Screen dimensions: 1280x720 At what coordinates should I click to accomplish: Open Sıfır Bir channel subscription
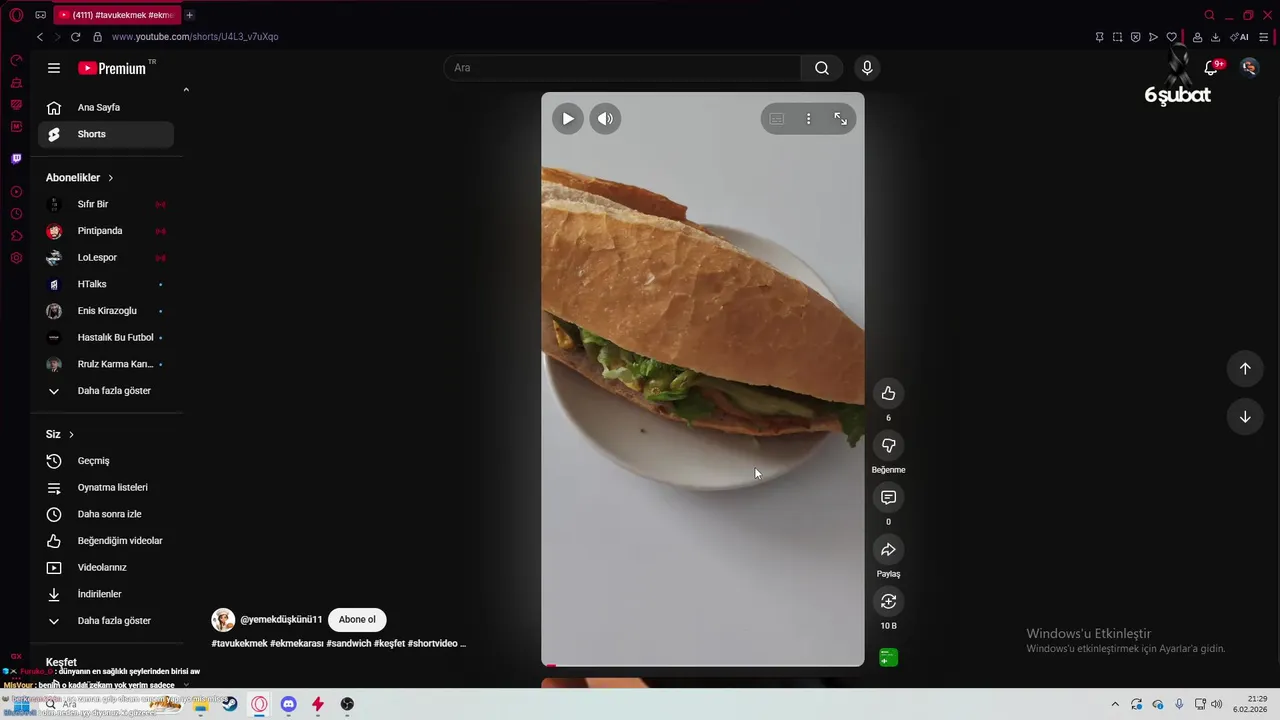(x=106, y=204)
